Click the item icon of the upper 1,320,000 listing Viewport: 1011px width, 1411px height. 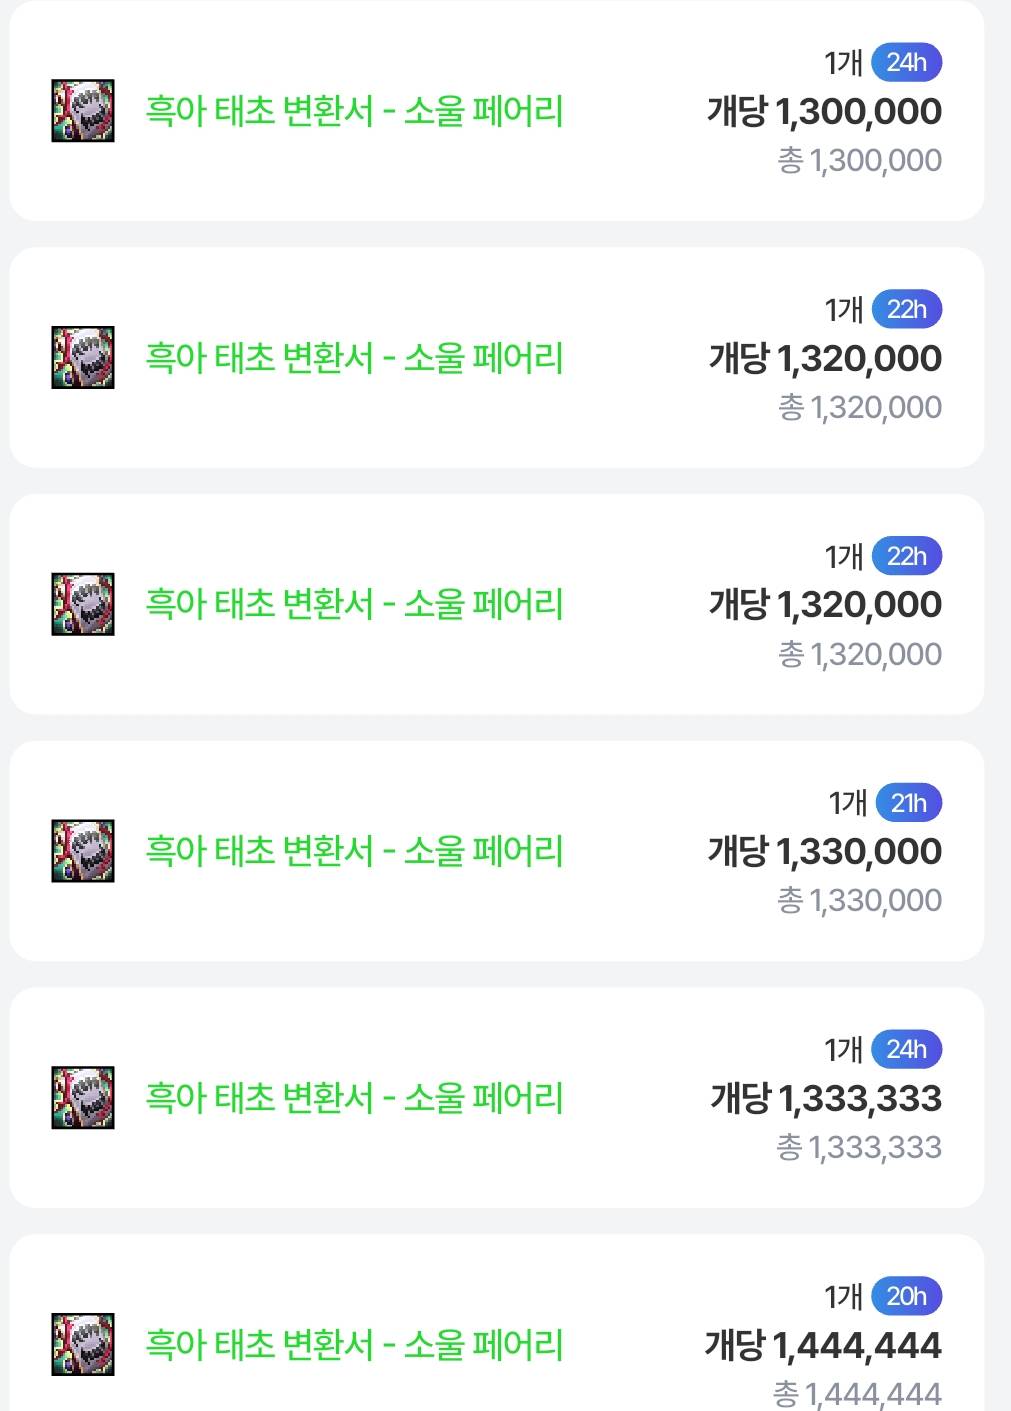[x=83, y=358]
